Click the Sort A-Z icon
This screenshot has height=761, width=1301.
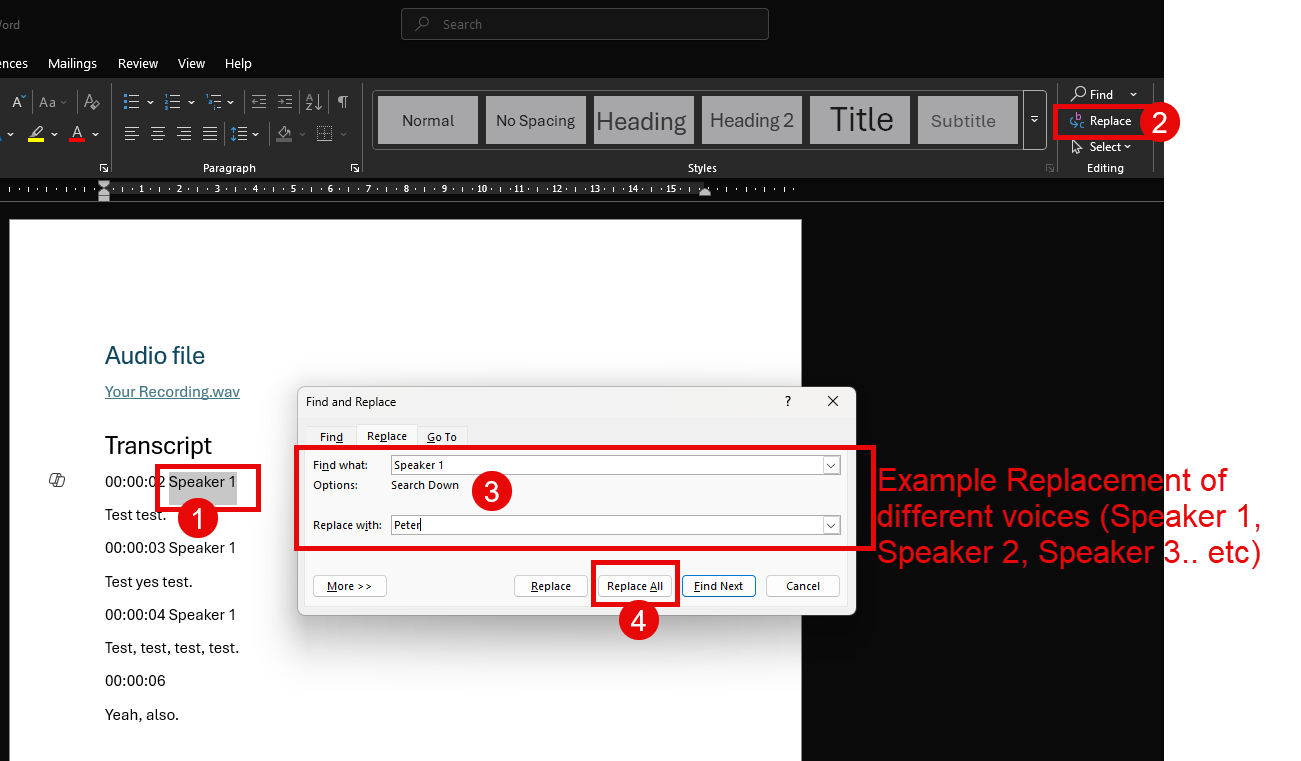click(x=313, y=102)
